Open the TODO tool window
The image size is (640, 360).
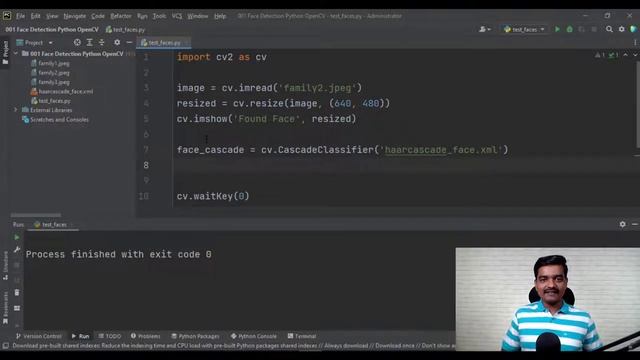click(x=109, y=336)
